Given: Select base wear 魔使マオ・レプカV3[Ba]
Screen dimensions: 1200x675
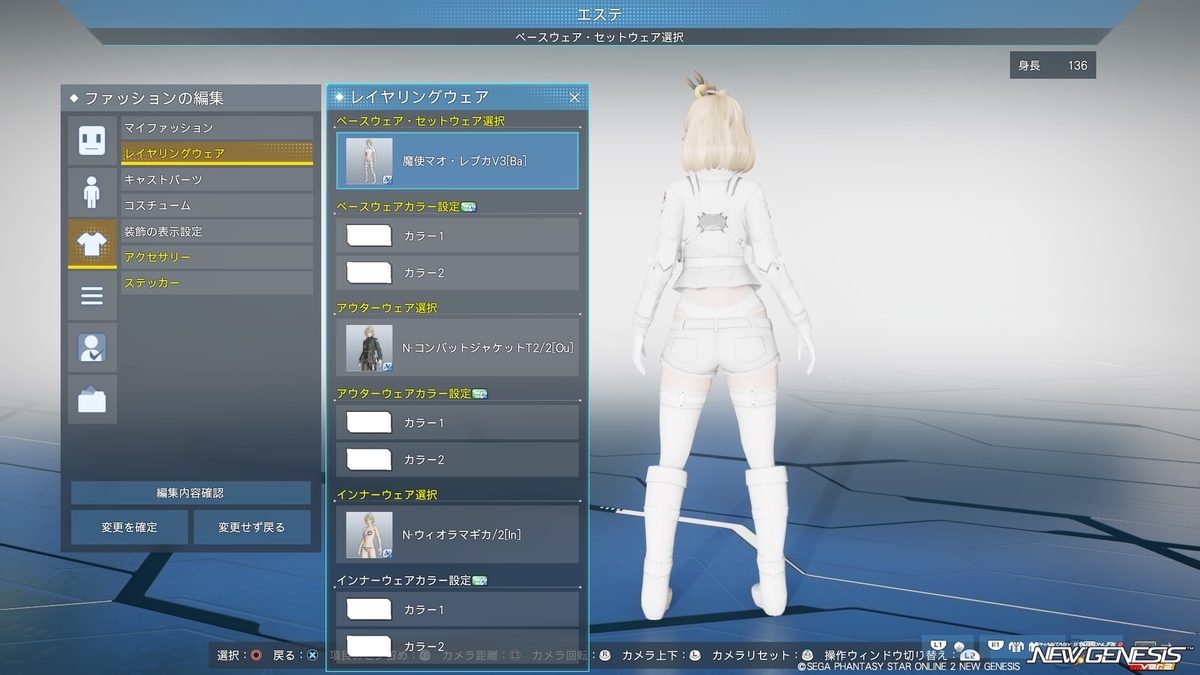Looking at the screenshot, I should click(458, 161).
